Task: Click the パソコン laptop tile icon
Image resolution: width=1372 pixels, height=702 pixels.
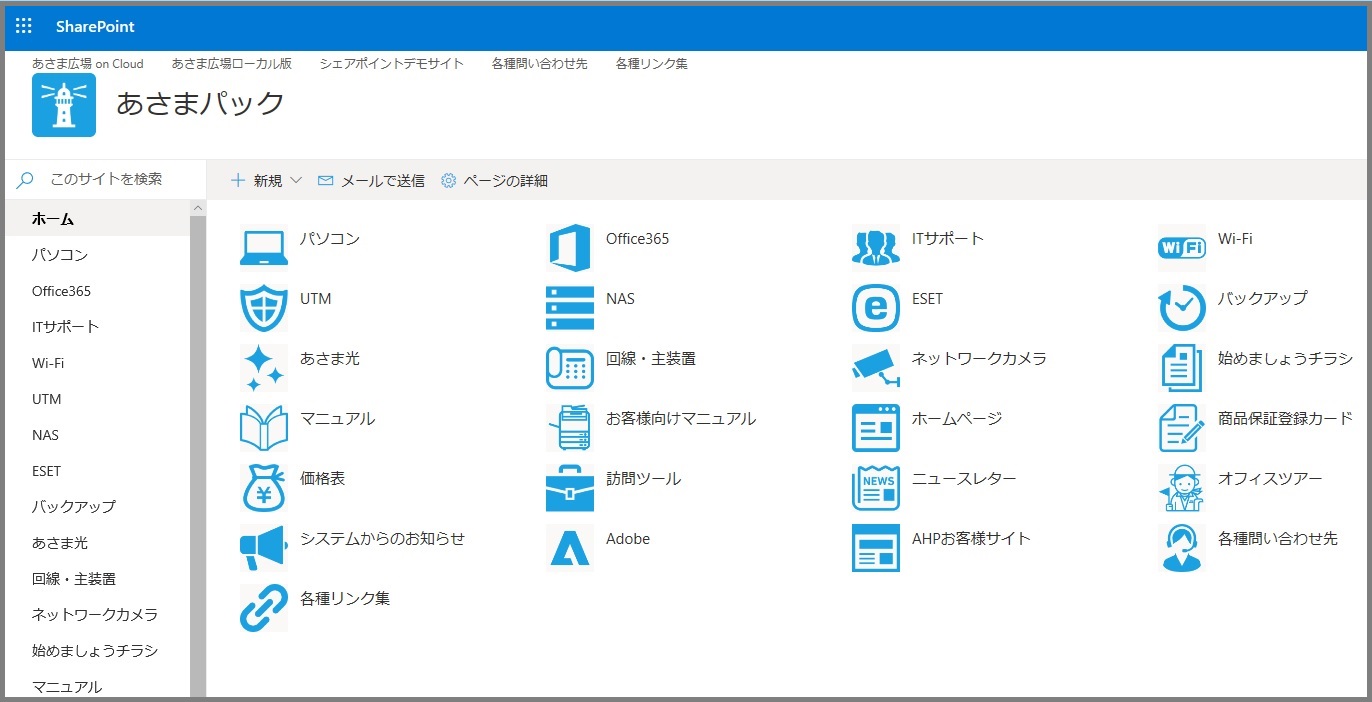Action: click(264, 248)
